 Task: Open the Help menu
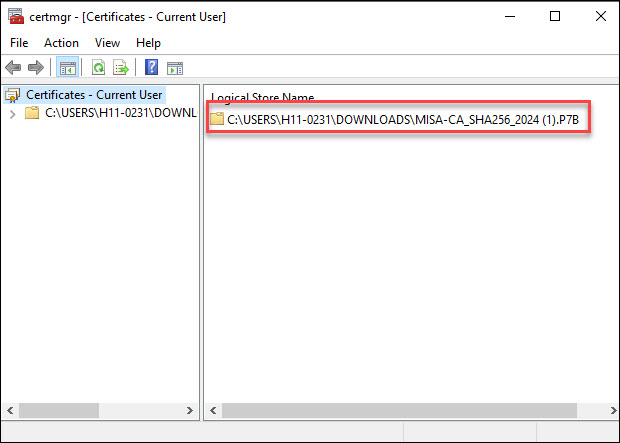point(148,43)
